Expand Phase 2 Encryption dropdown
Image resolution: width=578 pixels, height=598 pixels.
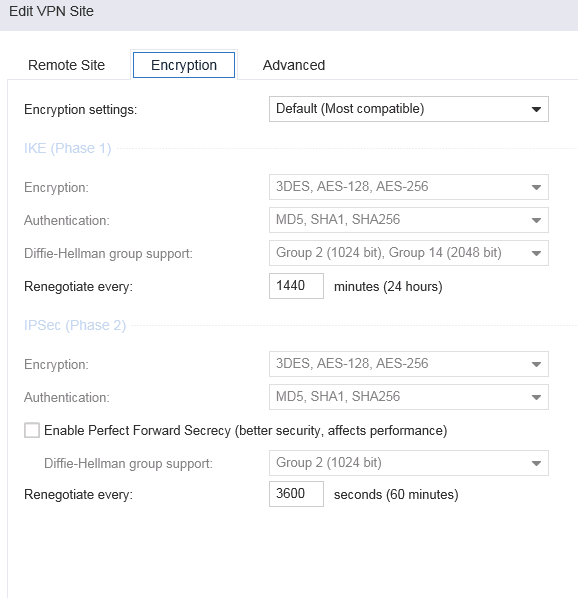click(x=409, y=364)
